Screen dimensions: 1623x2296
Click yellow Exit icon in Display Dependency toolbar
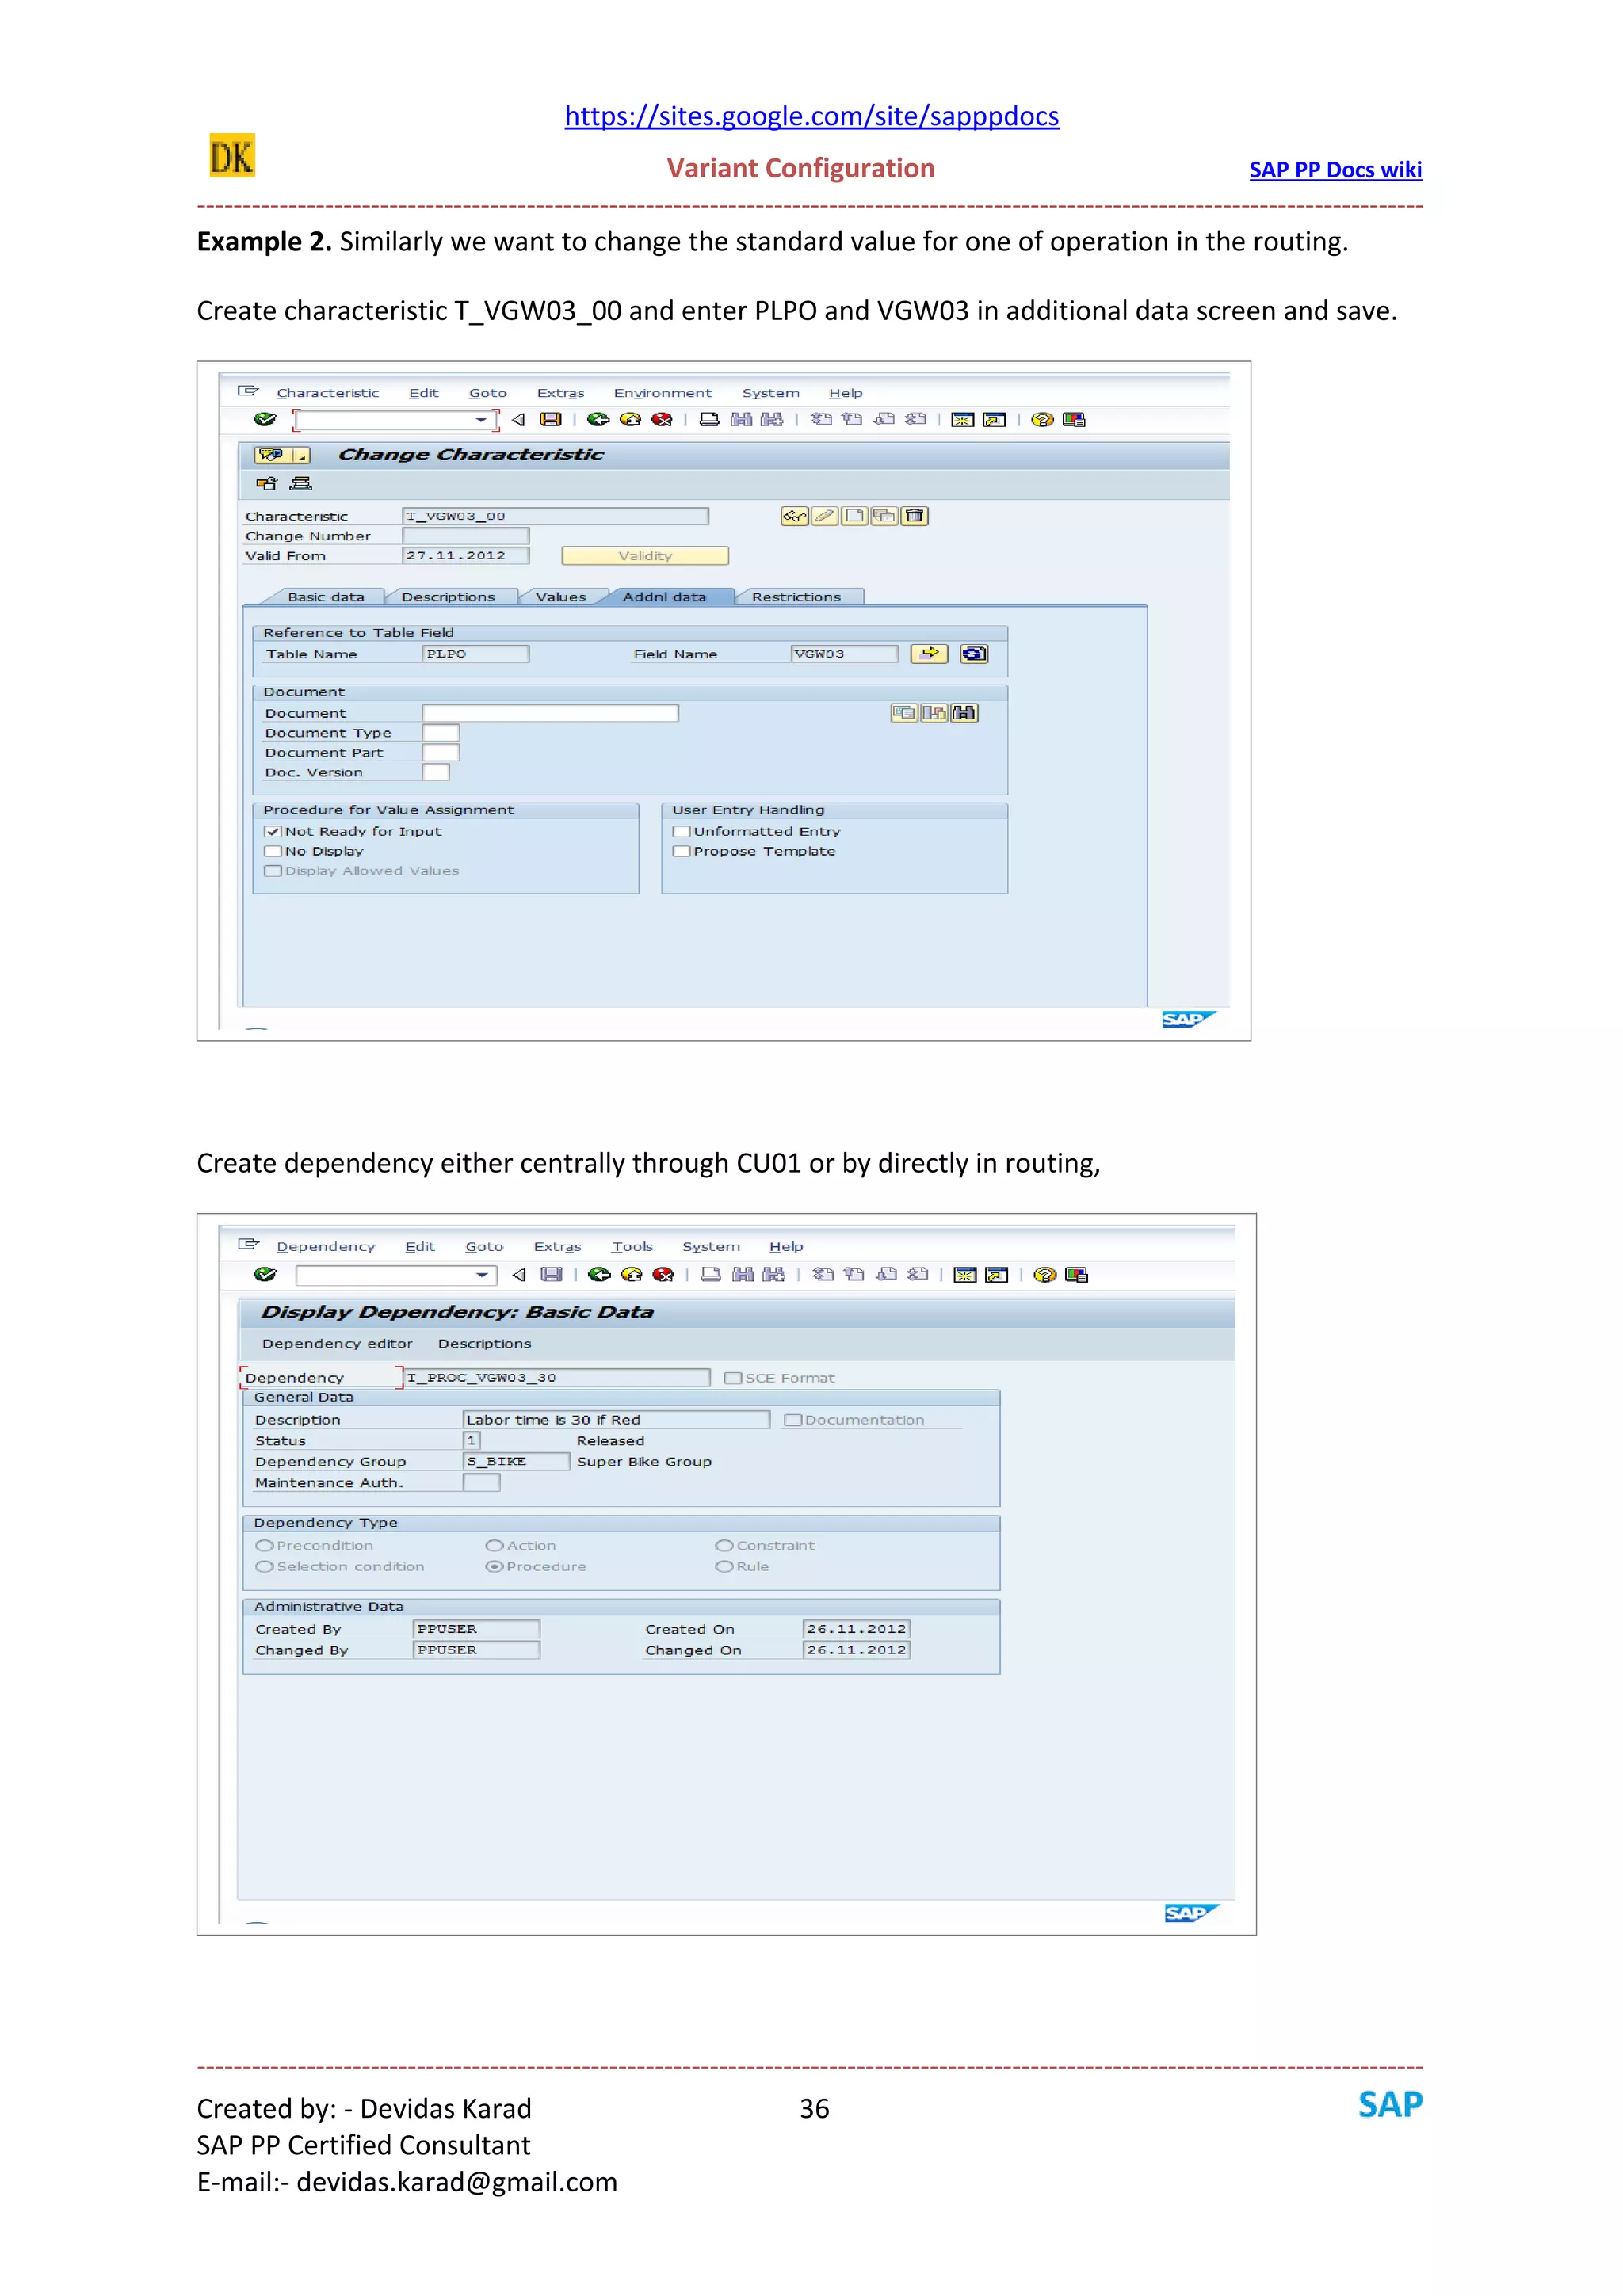tap(631, 1274)
